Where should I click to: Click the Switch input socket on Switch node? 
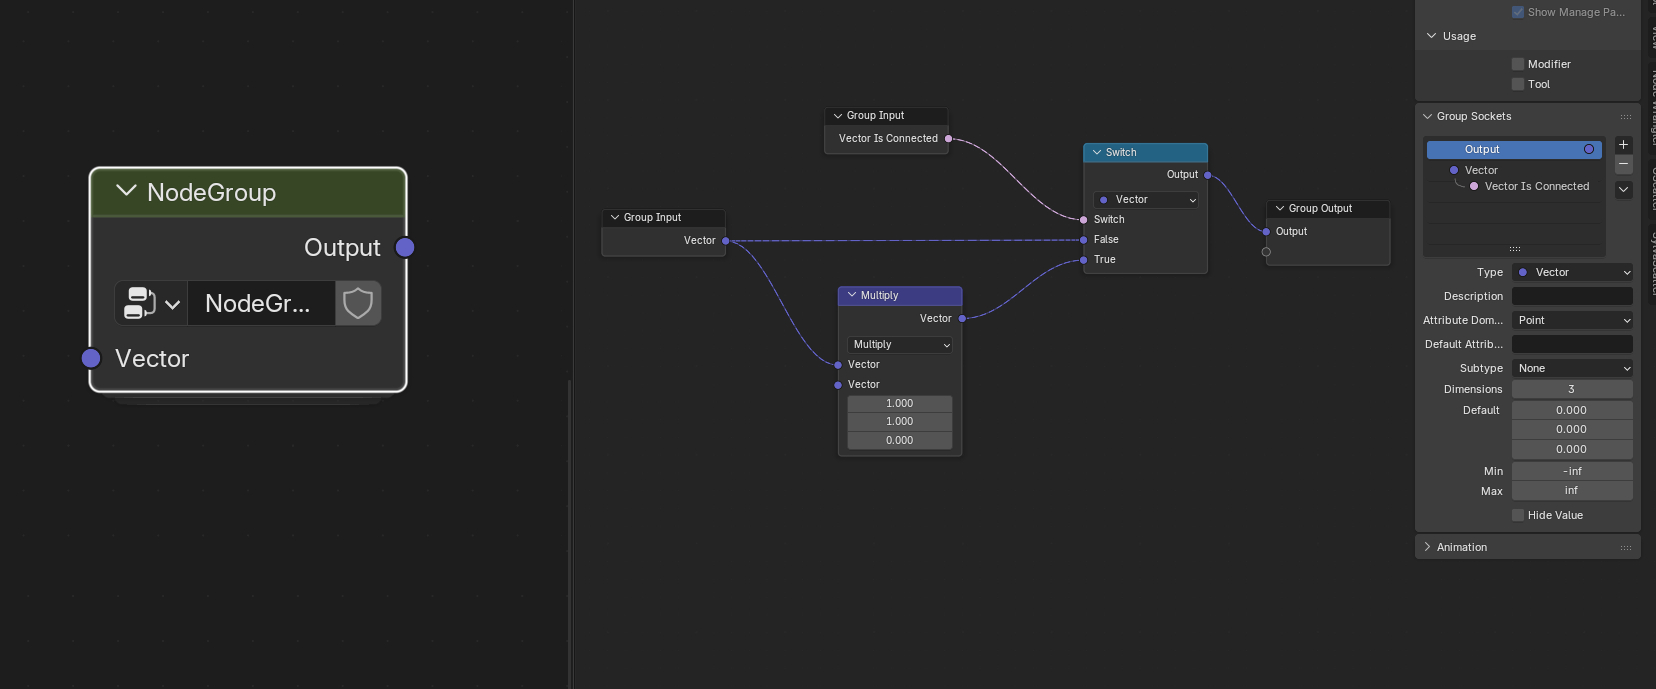(1084, 220)
